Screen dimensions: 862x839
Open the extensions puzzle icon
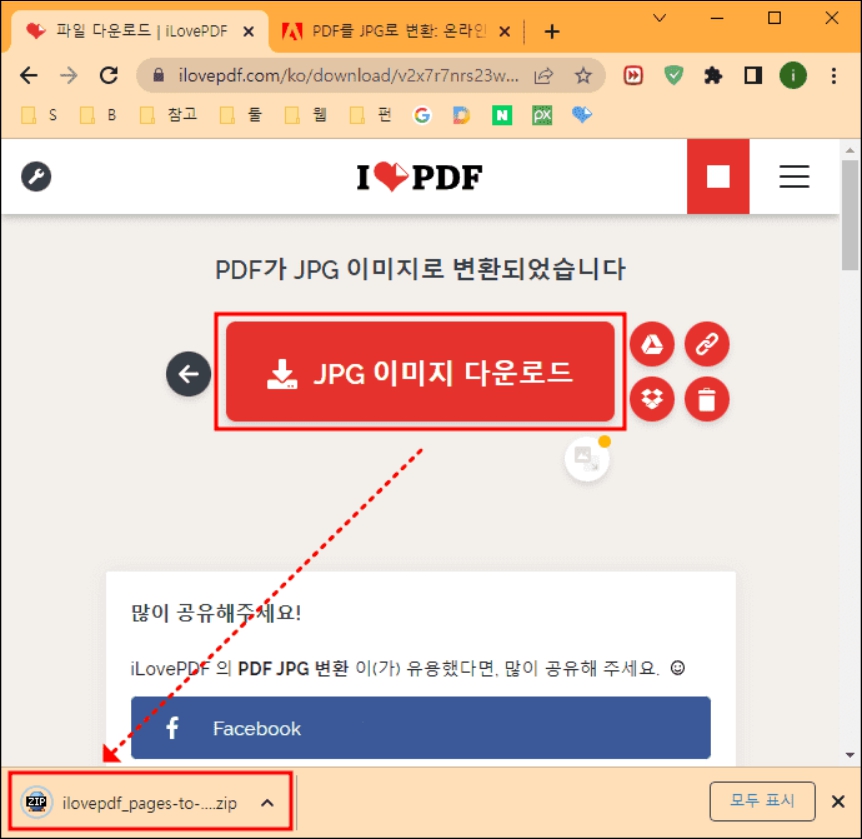click(713, 75)
